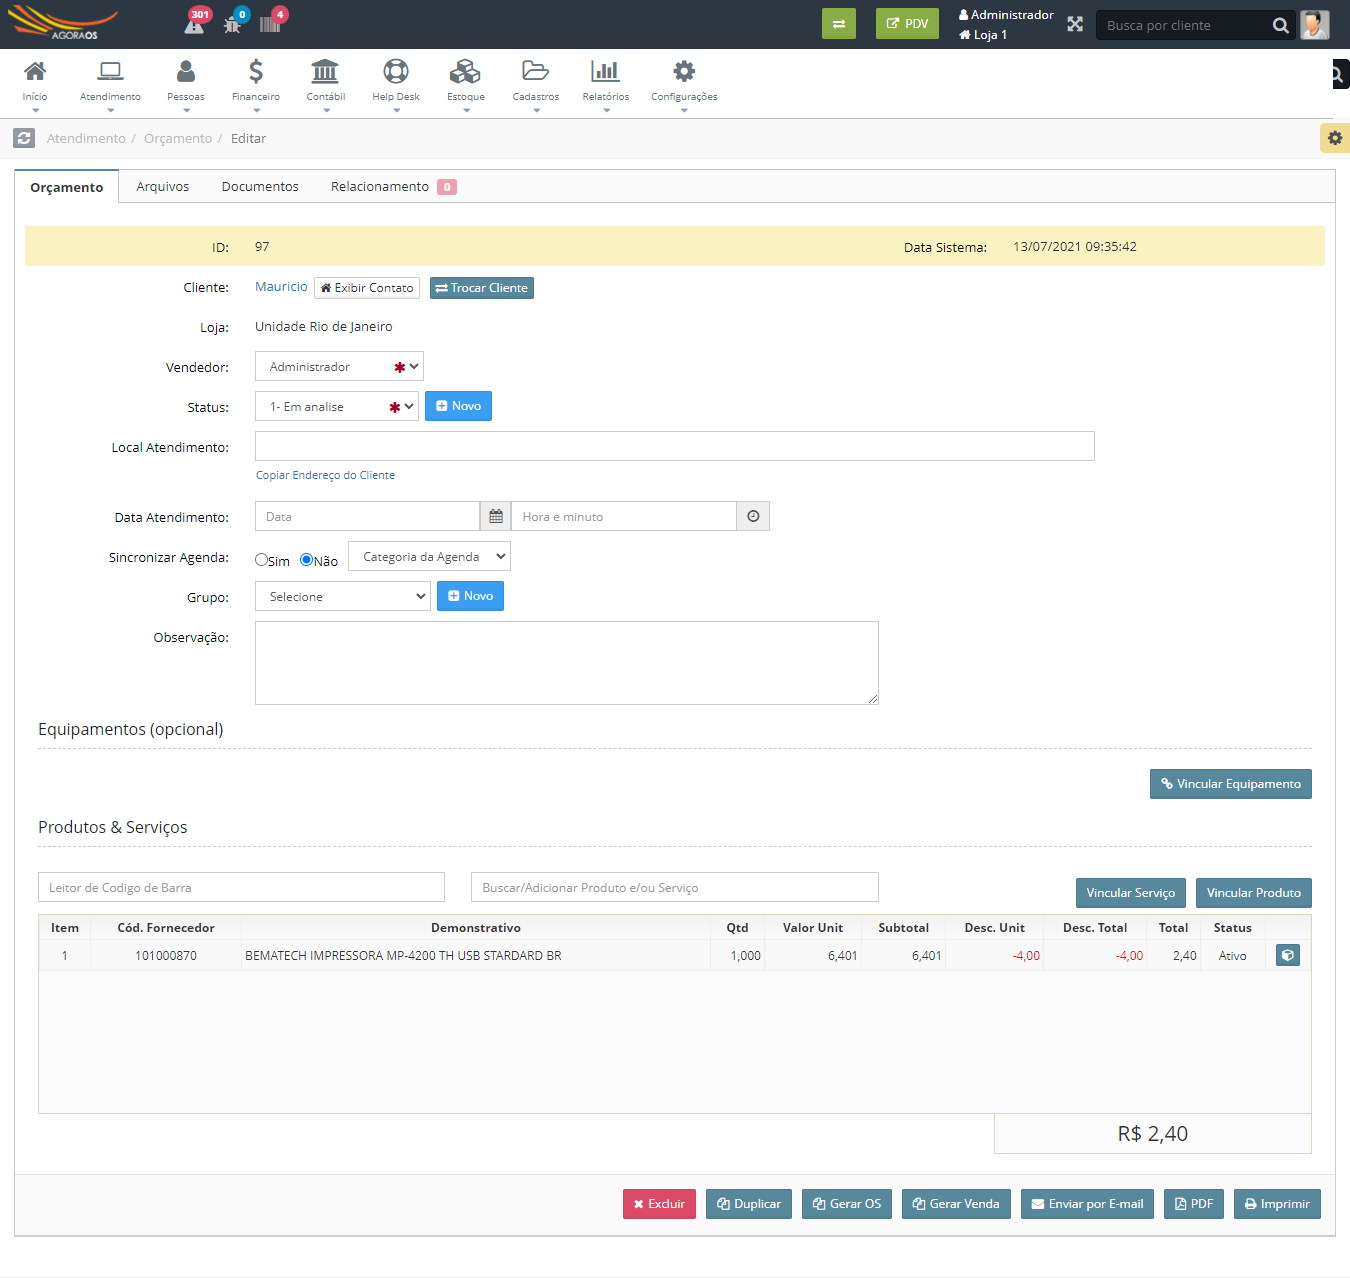Viewport: 1350px width, 1278px height.
Task: Click the green swap arrows button
Action: [x=839, y=24]
